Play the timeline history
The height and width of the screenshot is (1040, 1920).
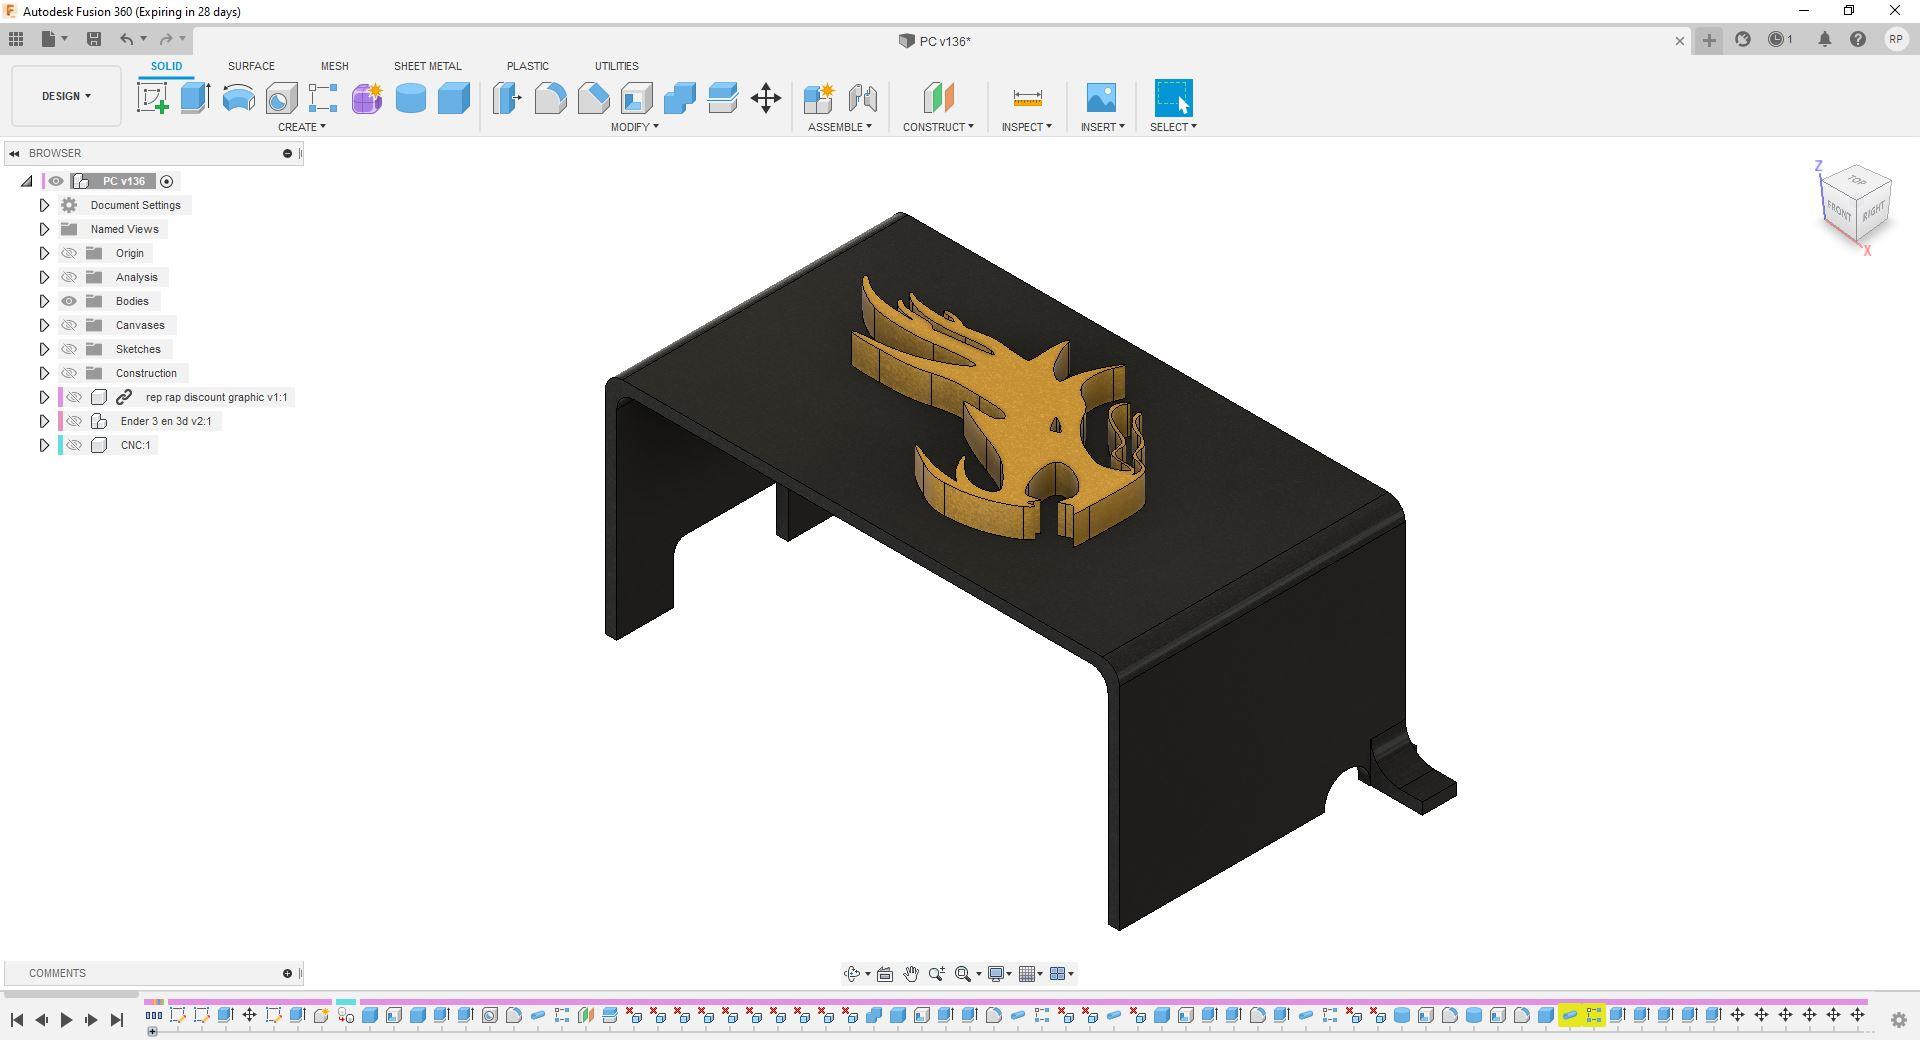point(66,1020)
